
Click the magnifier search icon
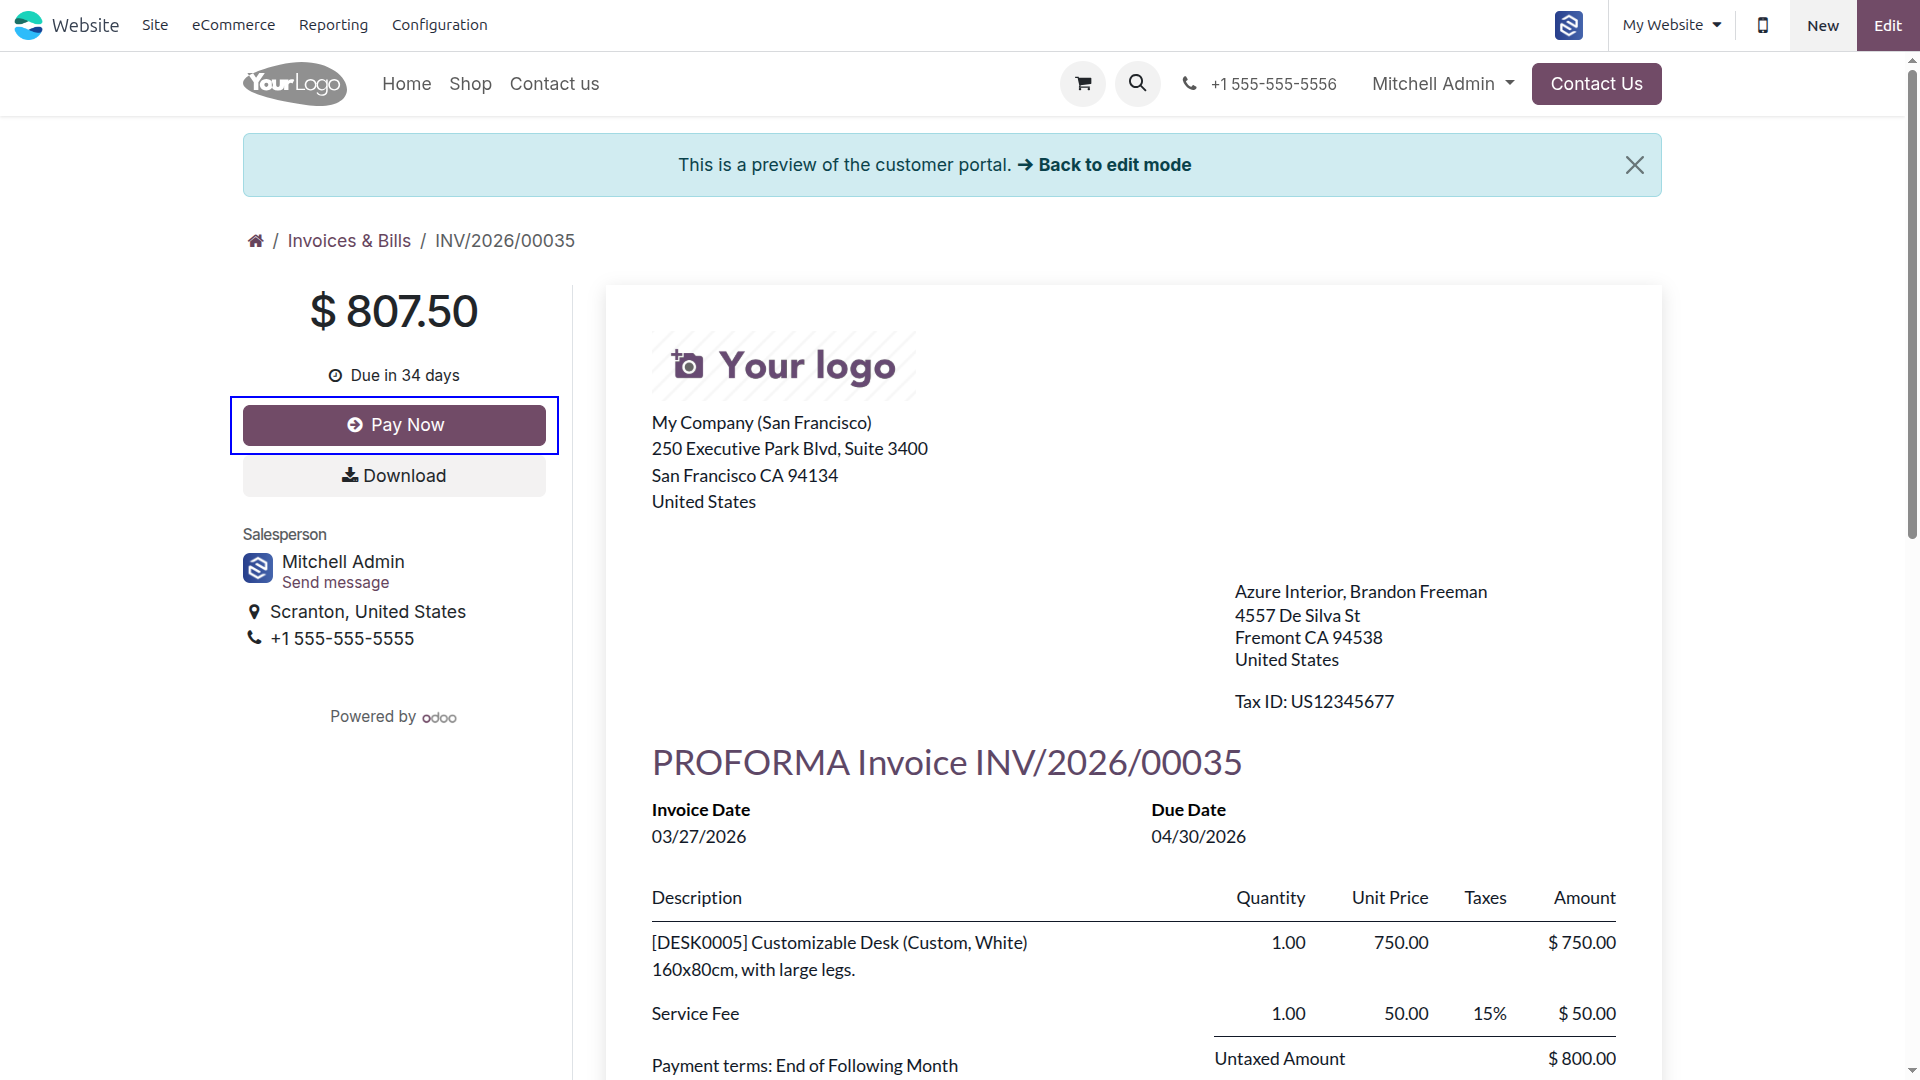point(1138,84)
